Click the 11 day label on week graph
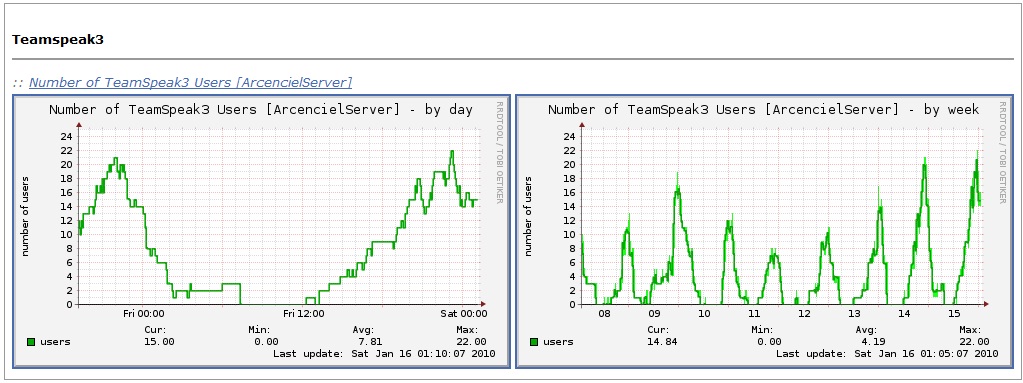Viewport: 1023px width, 383px height. tap(754, 313)
